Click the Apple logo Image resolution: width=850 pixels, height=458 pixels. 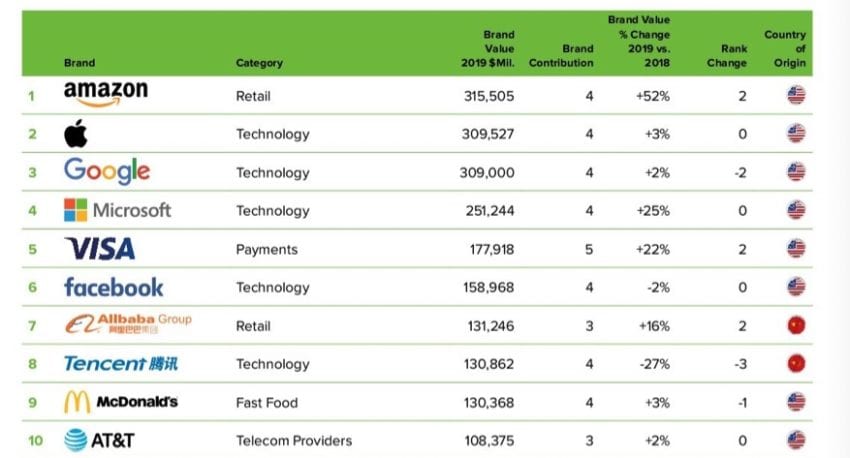tap(76, 132)
